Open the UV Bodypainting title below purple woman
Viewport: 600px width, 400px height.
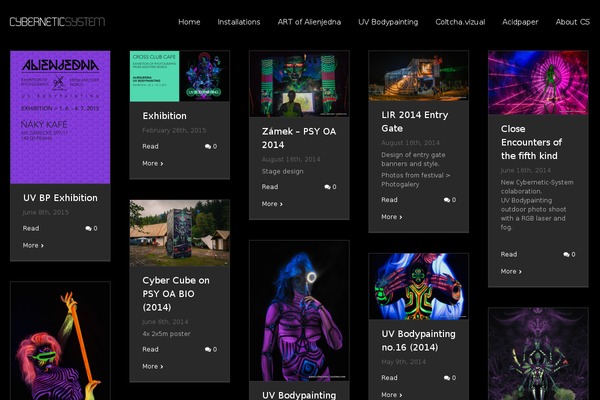pyautogui.click(x=299, y=395)
